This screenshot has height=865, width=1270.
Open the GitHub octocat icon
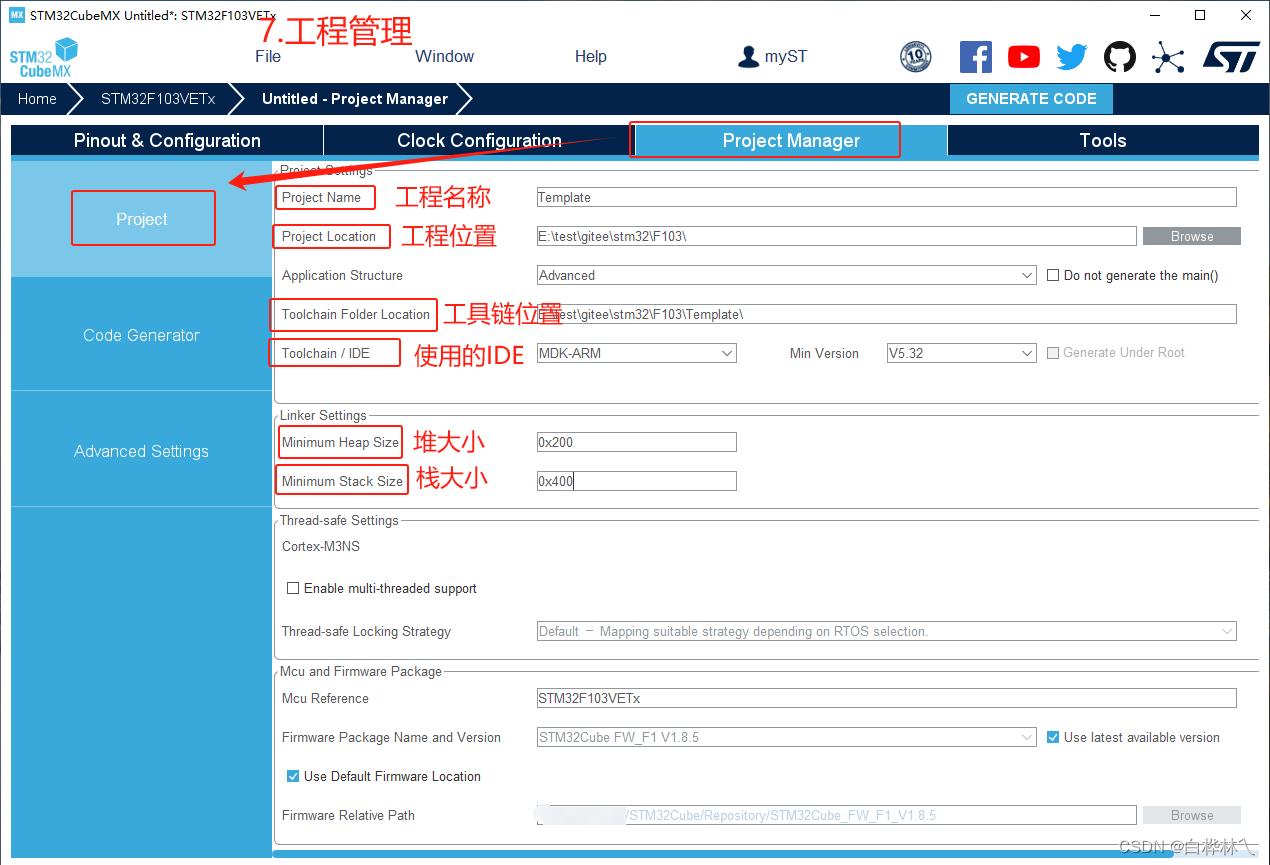[1119, 57]
